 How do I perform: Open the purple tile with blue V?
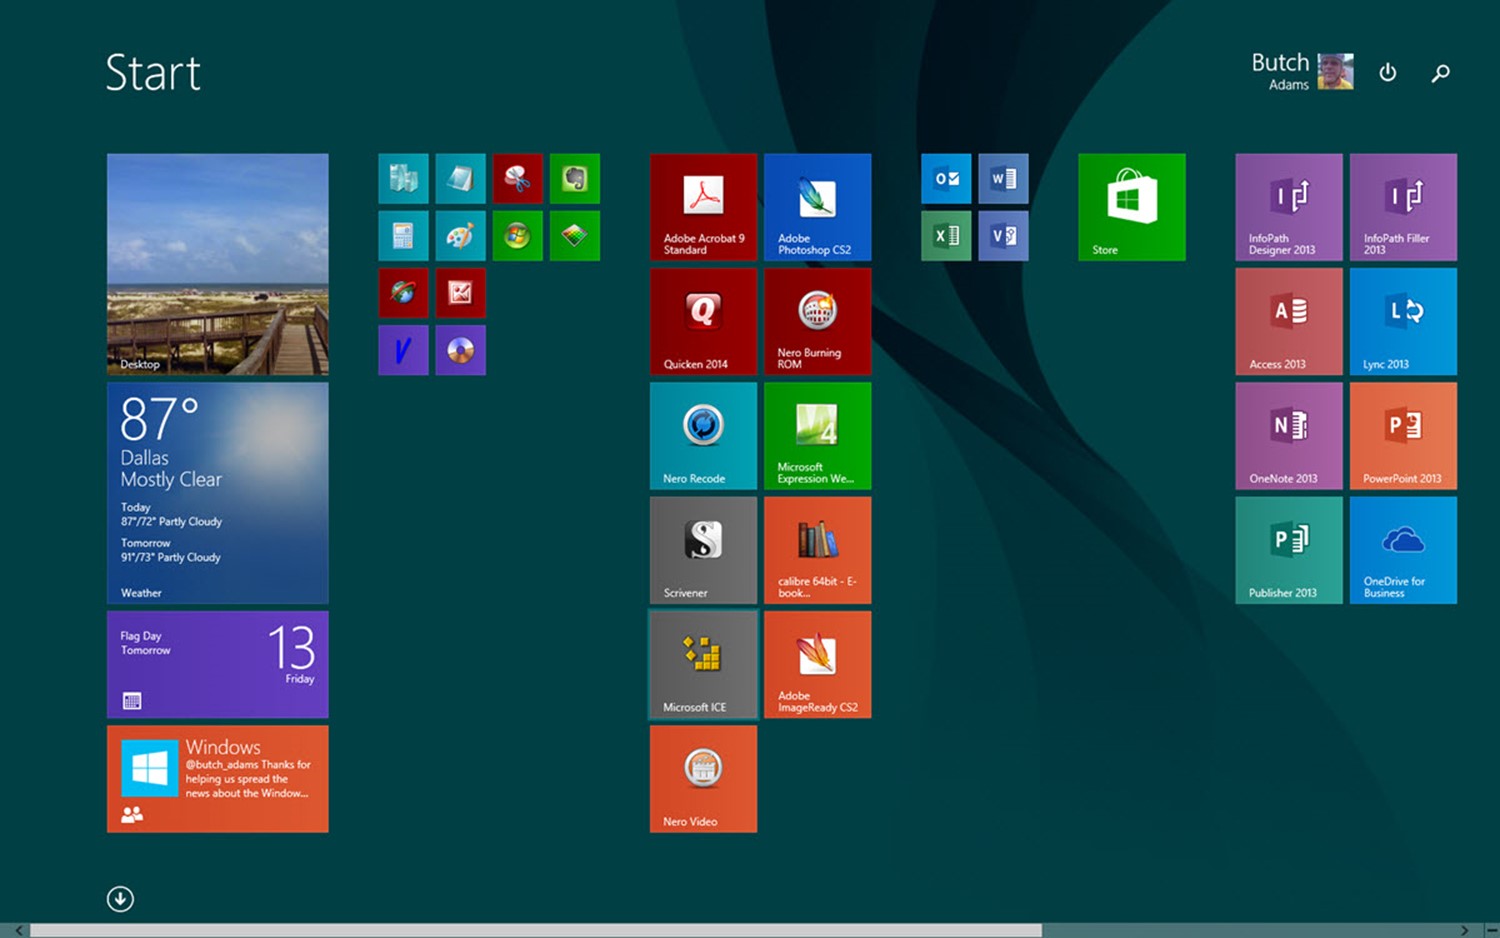tap(403, 350)
